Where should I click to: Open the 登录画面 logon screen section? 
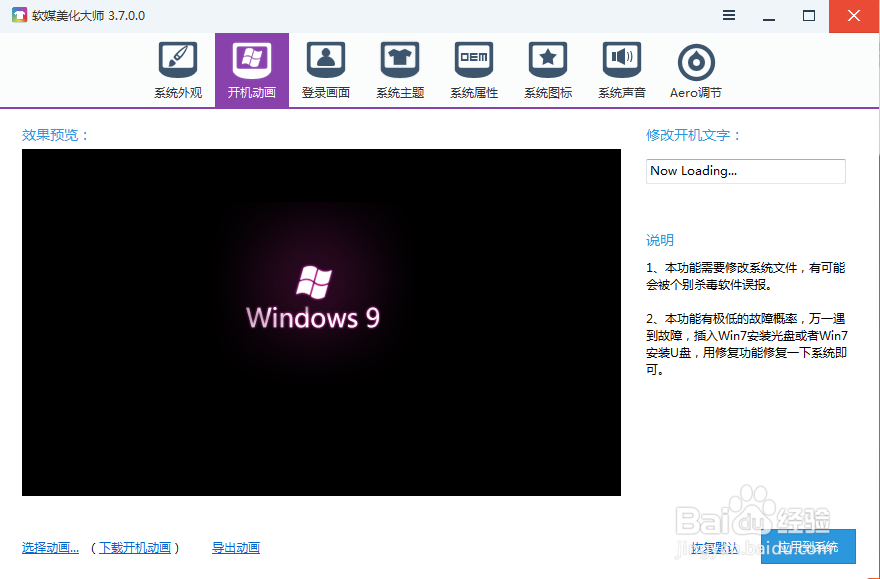[x=325, y=68]
